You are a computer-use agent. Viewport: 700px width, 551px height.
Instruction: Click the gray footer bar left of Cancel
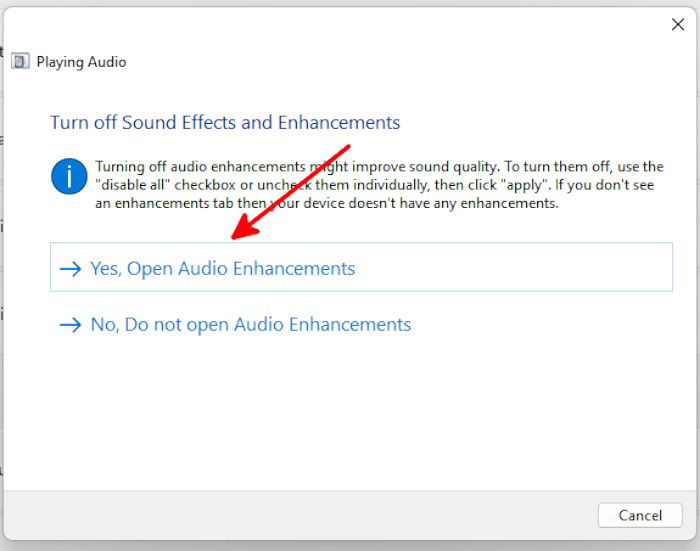299,515
